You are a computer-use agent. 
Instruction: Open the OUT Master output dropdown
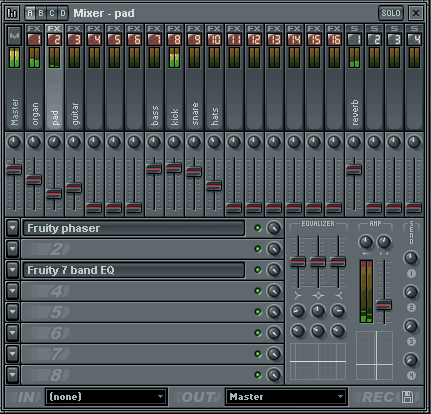286,397
